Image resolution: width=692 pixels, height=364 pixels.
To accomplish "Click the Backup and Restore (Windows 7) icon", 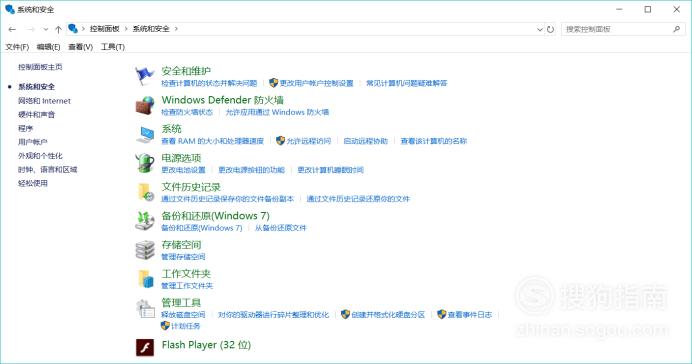I will point(145,221).
